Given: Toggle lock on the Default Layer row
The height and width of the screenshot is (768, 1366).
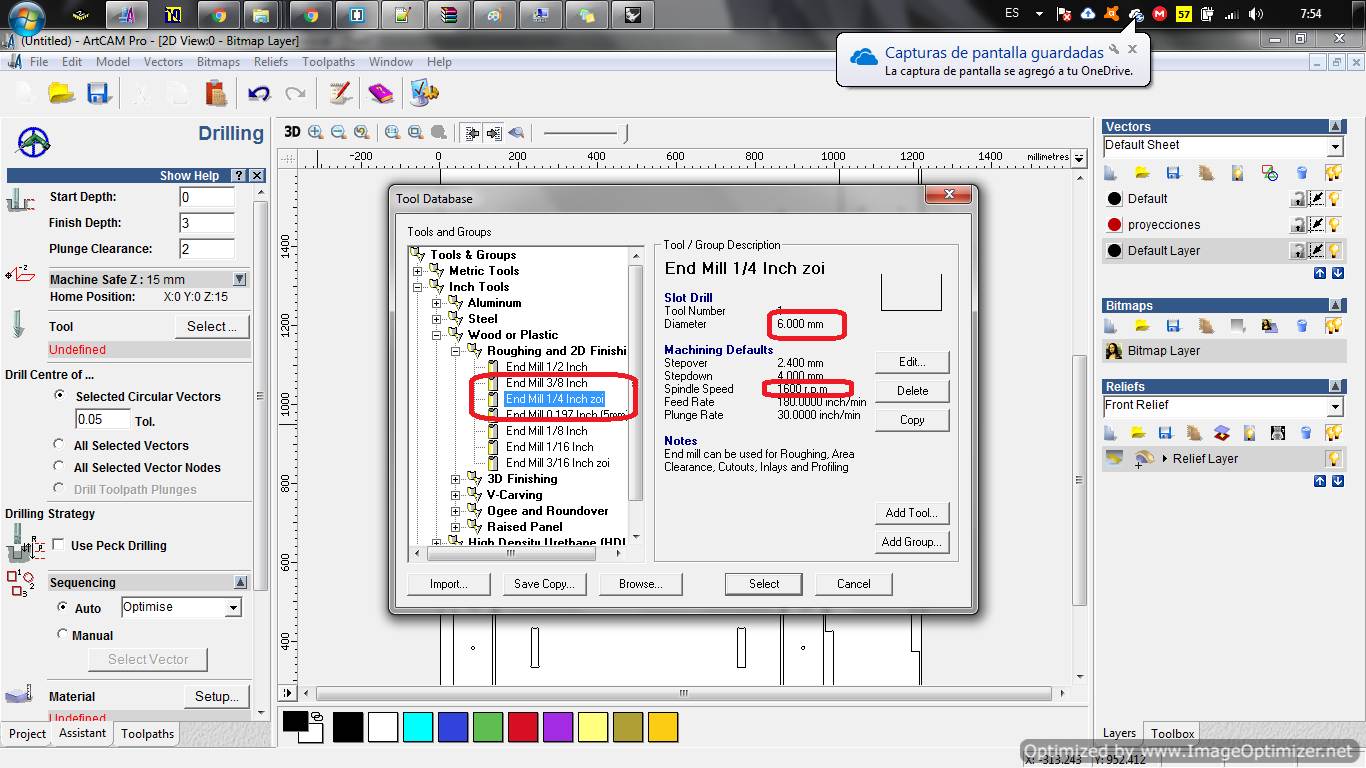Looking at the screenshot, I should click(1298, 251).
